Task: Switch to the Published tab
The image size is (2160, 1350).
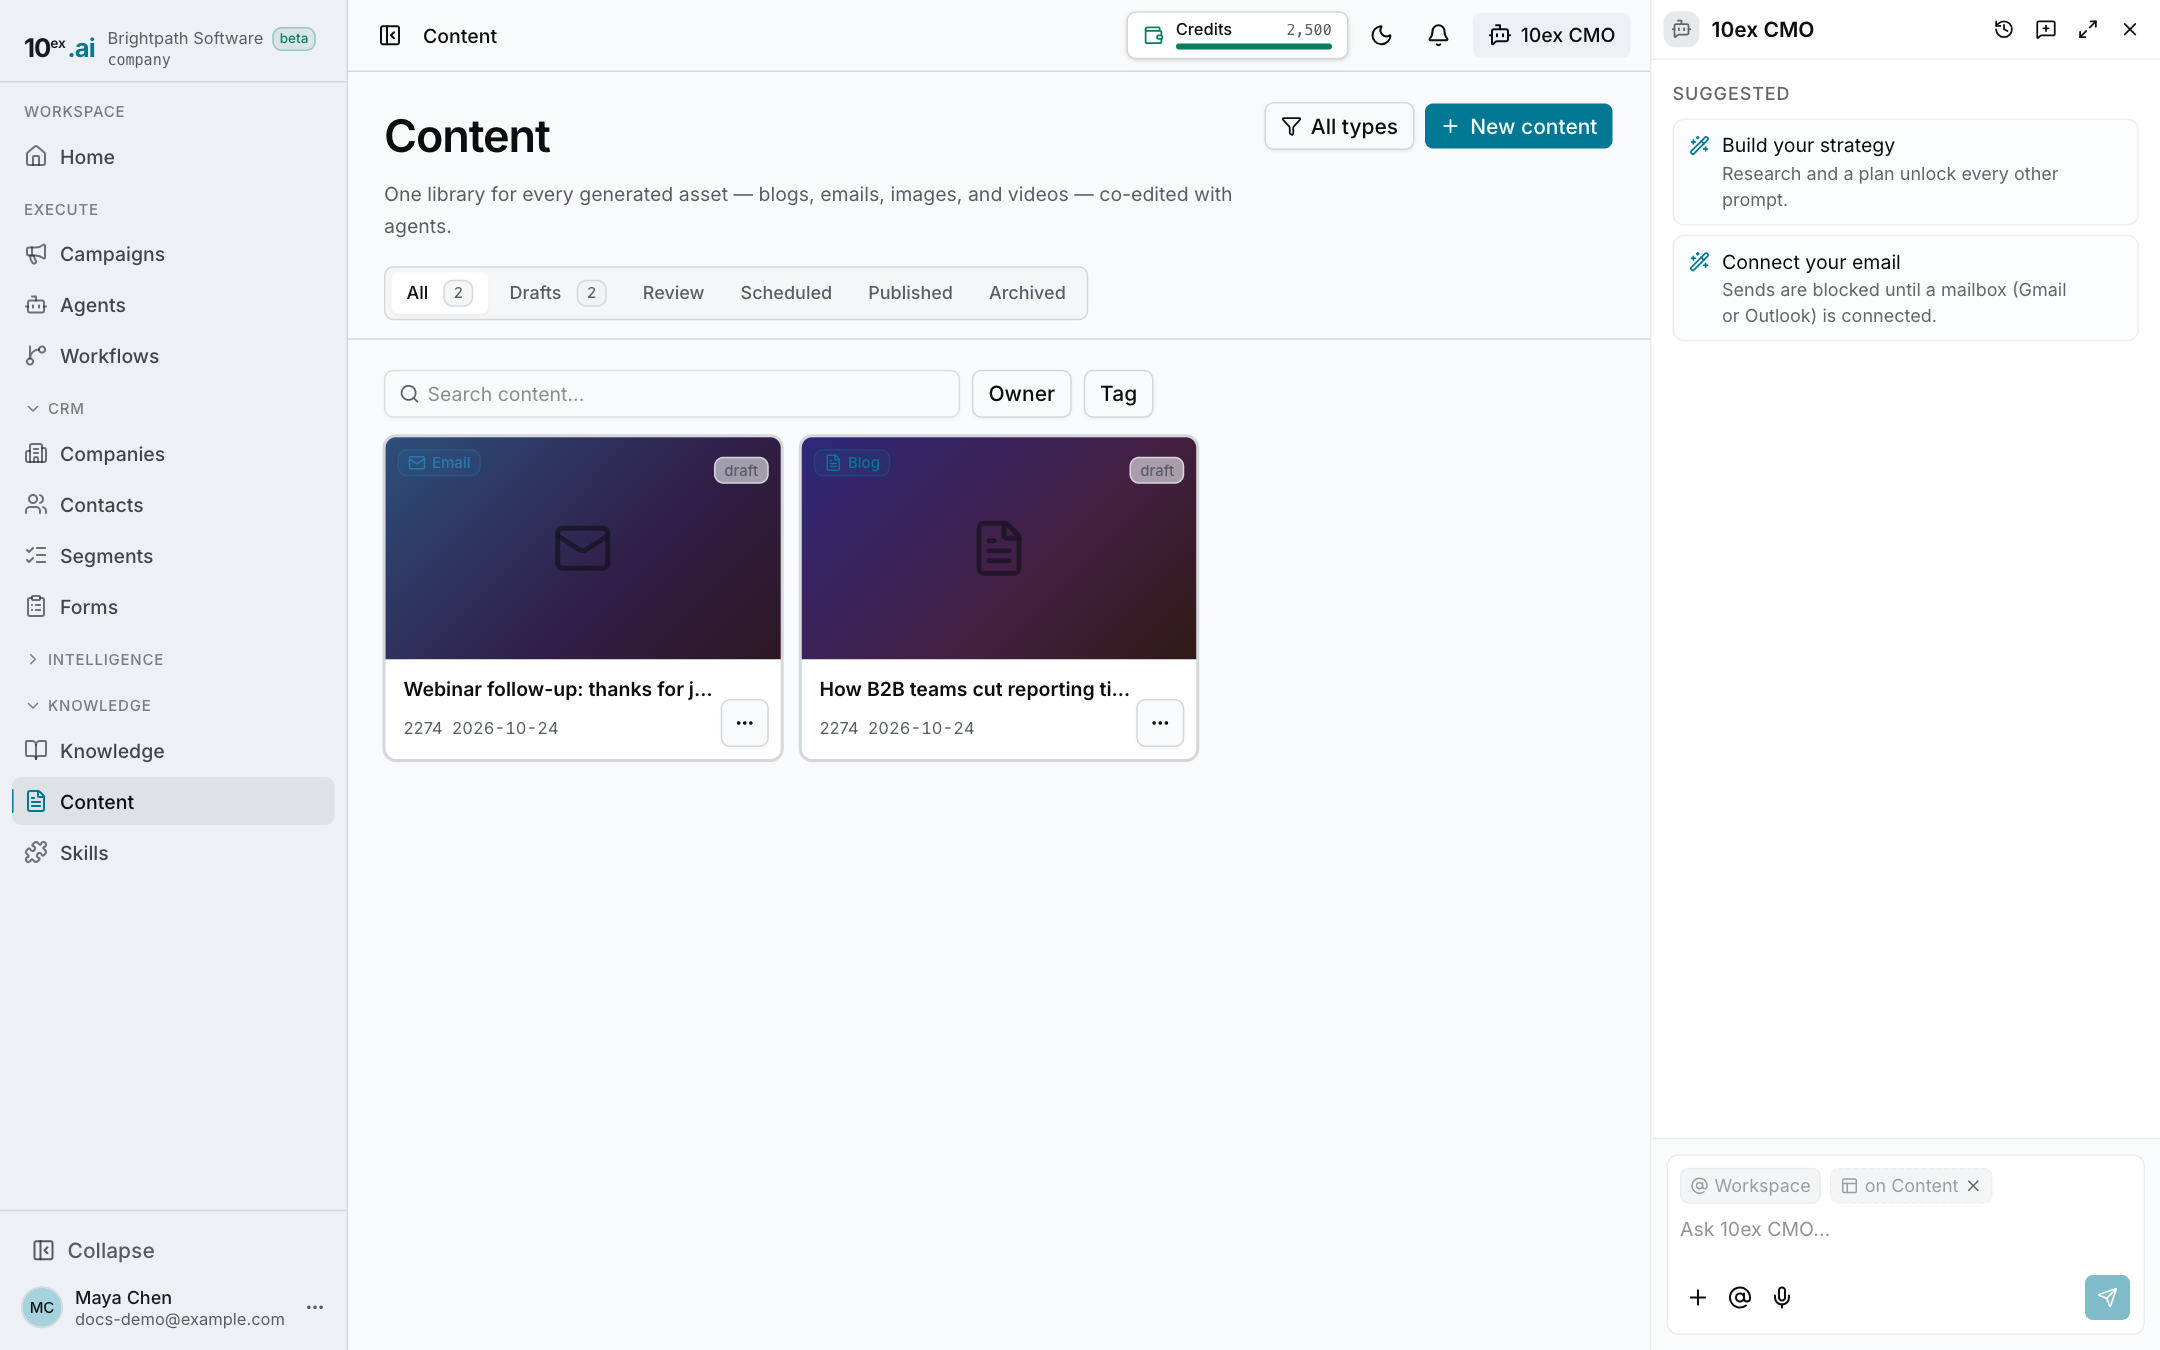Action: pos(910,293)
